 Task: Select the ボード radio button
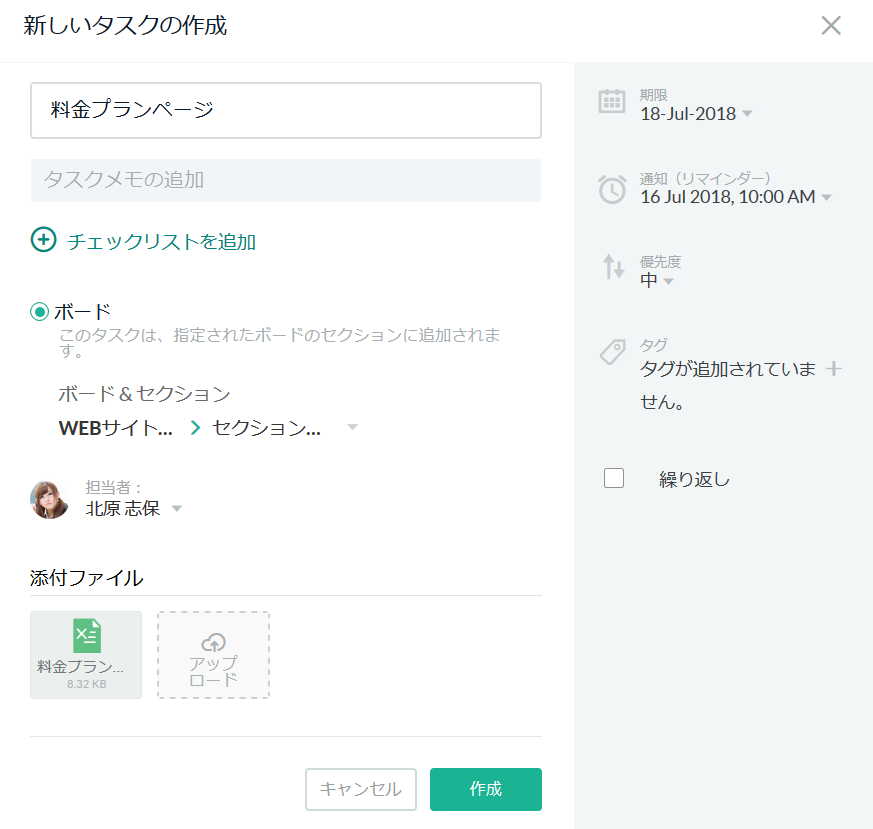click(40, 312)
